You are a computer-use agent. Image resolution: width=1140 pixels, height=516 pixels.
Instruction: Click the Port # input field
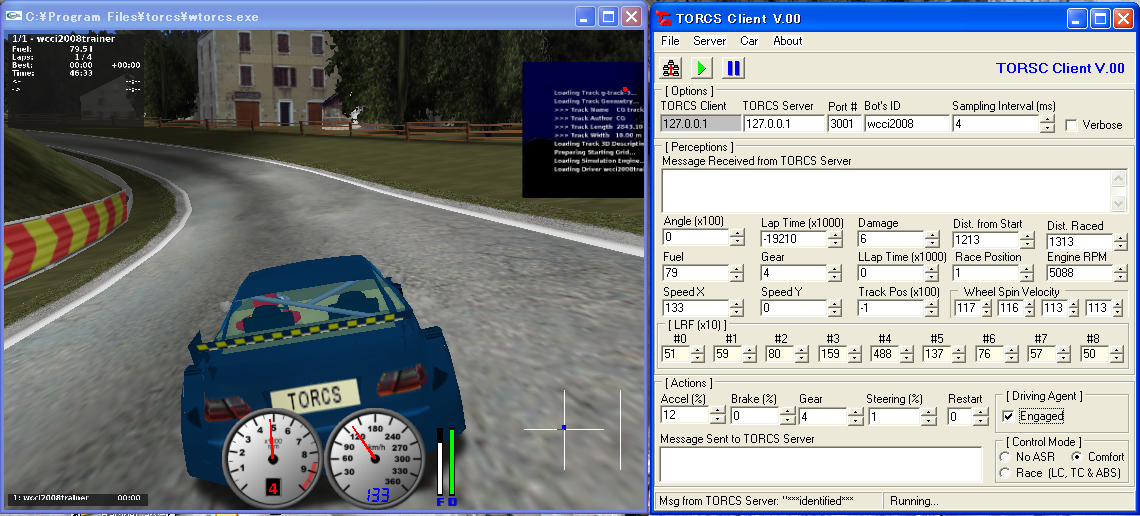click(842, 124)
